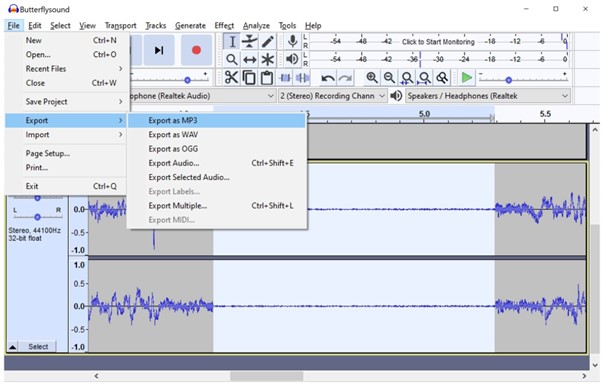Expand the Recent Files submenu

click(67, 69)
